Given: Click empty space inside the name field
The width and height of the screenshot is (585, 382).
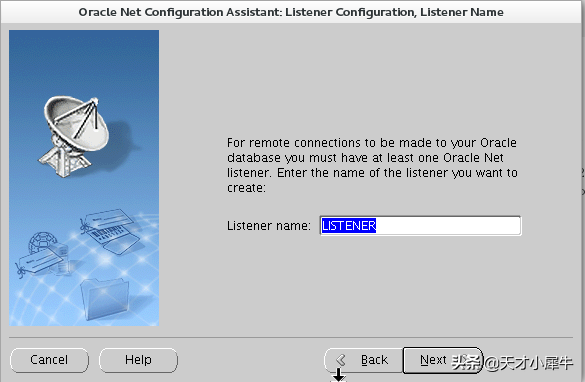Looking at the screenshot, I should [448, 226].
